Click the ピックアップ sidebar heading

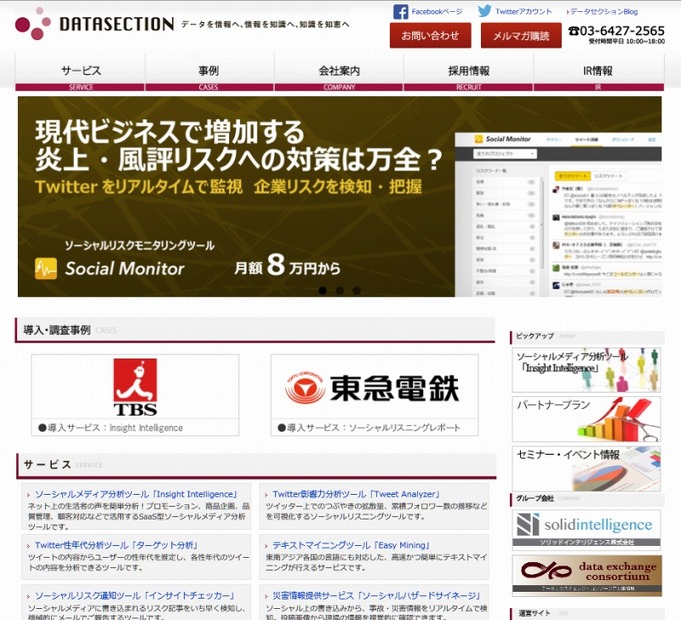tap(535, 336)
